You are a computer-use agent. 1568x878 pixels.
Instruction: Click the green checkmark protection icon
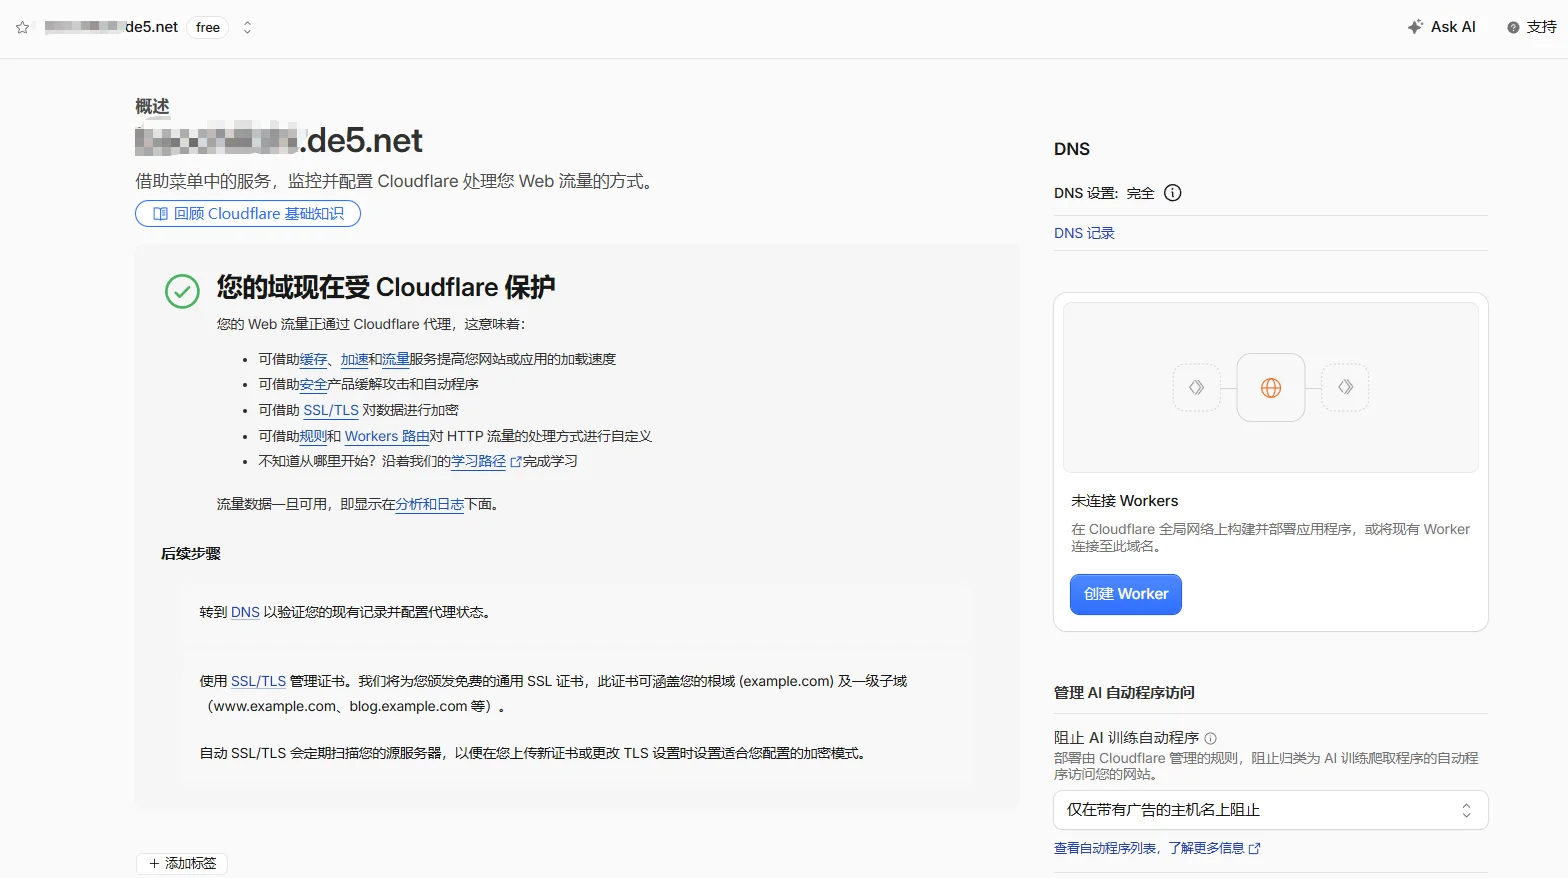point(182,291)
